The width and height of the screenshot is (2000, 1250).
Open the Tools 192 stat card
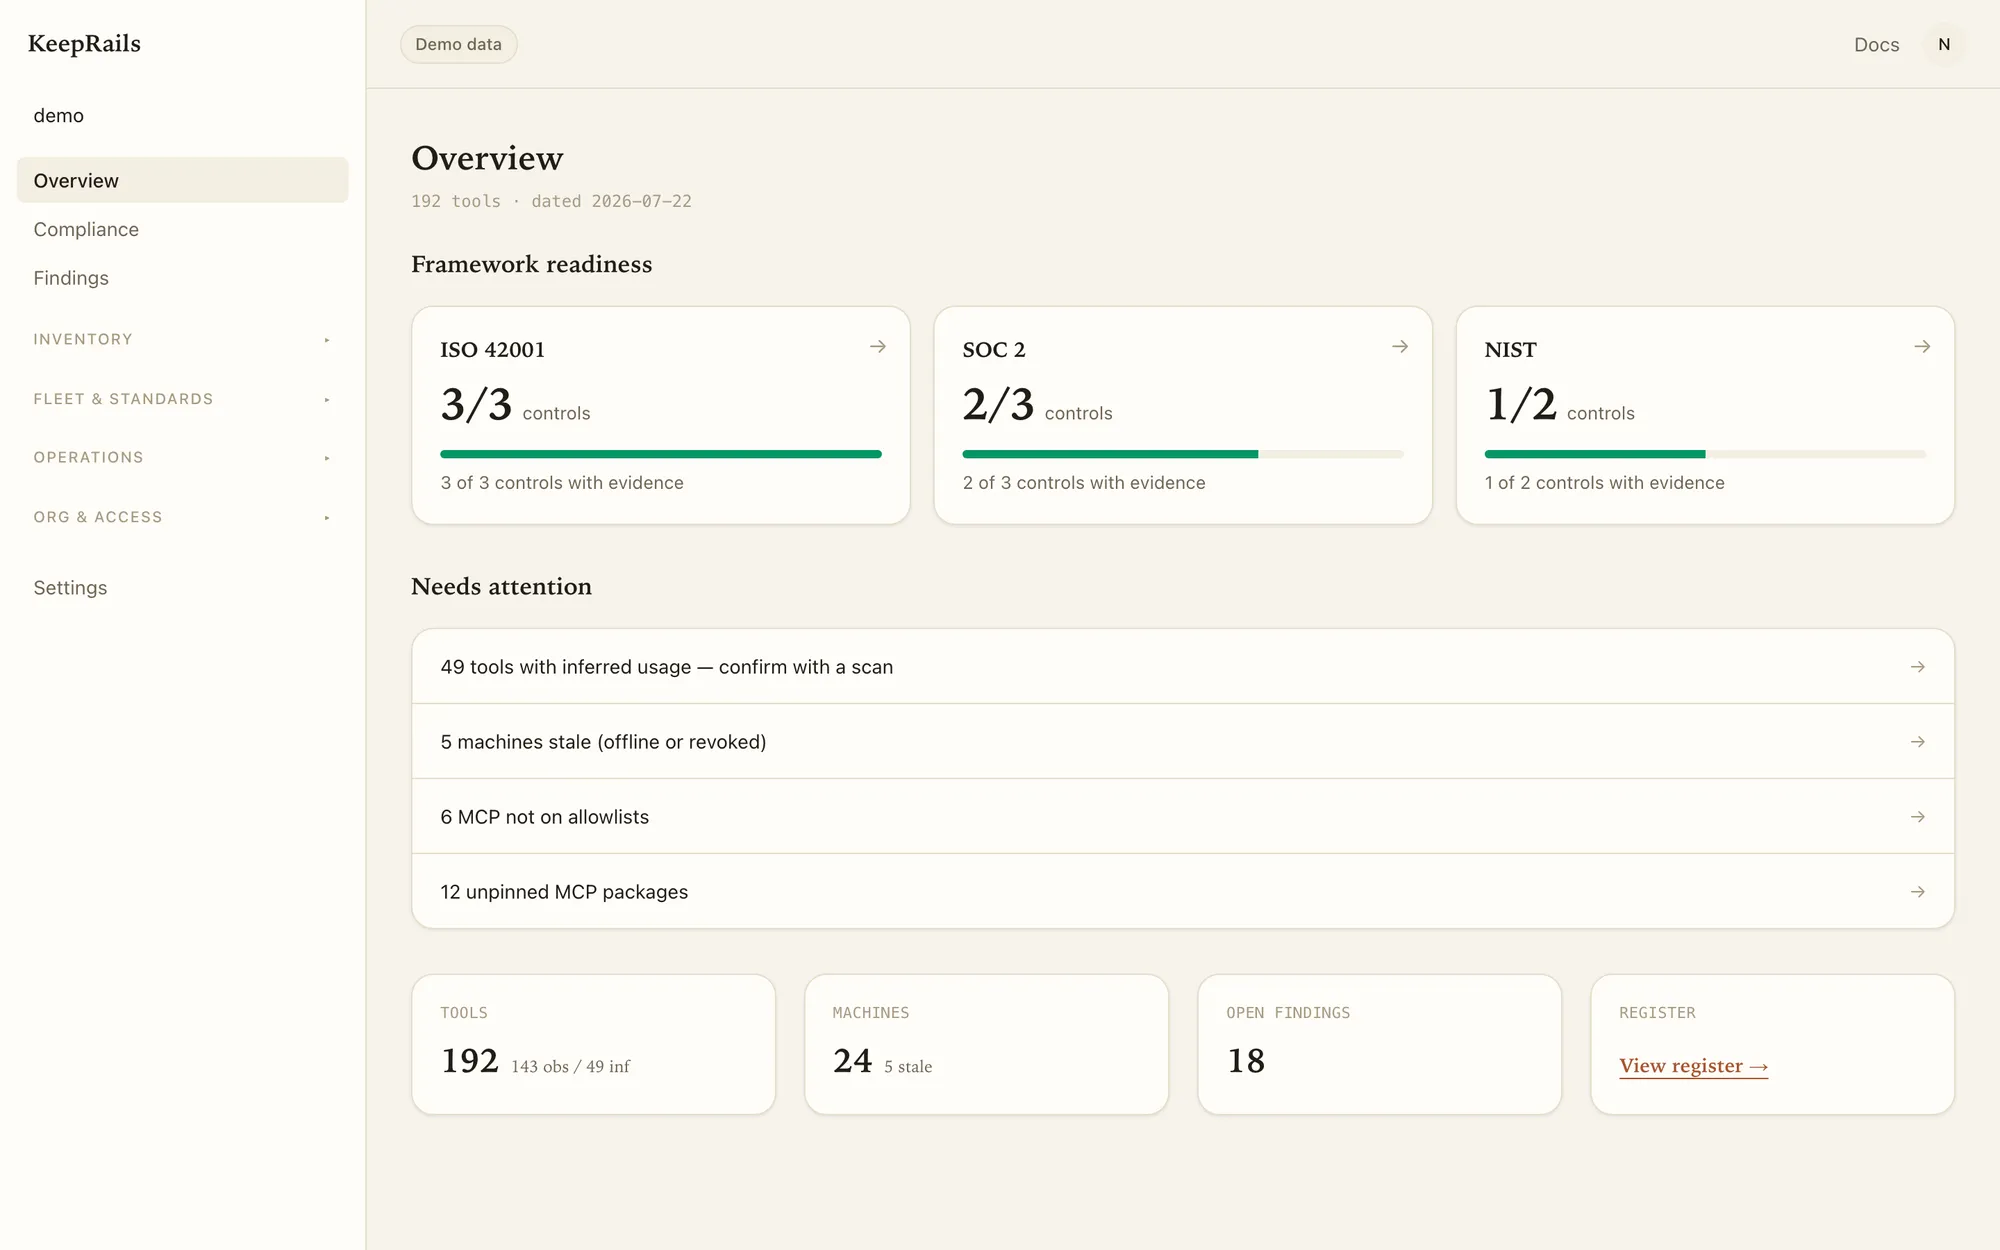[x=593, y=1044]
